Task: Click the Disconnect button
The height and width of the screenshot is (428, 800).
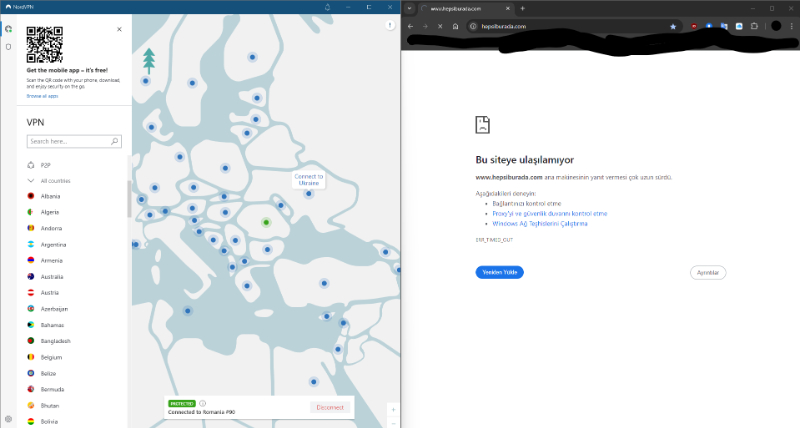Action: 330,407
